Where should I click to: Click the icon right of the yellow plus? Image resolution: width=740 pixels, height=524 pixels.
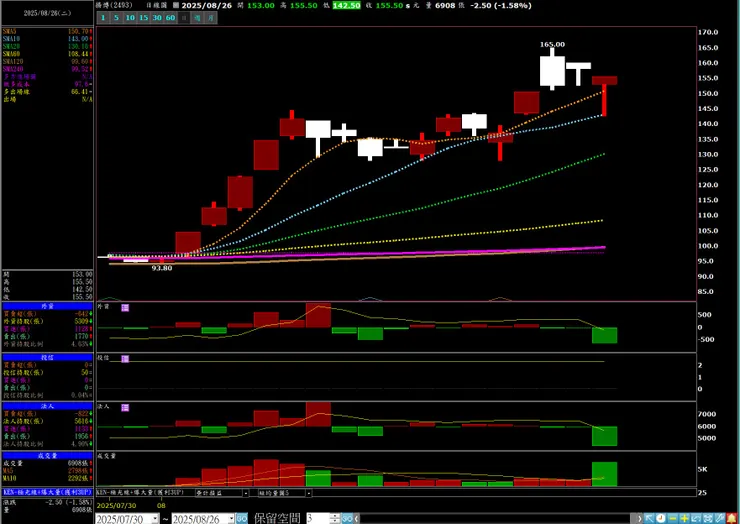[696, 518]
